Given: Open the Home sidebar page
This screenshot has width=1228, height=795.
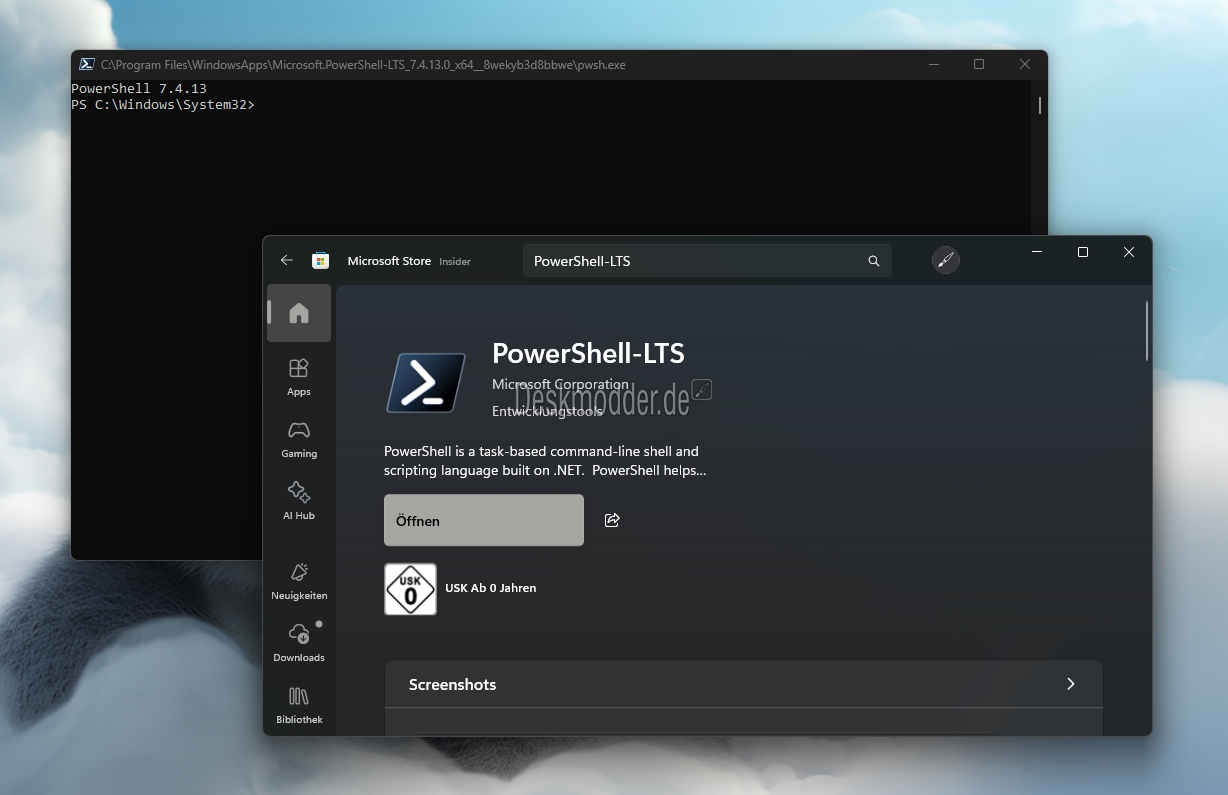Looking at the screenshot, I should point(299,313).
